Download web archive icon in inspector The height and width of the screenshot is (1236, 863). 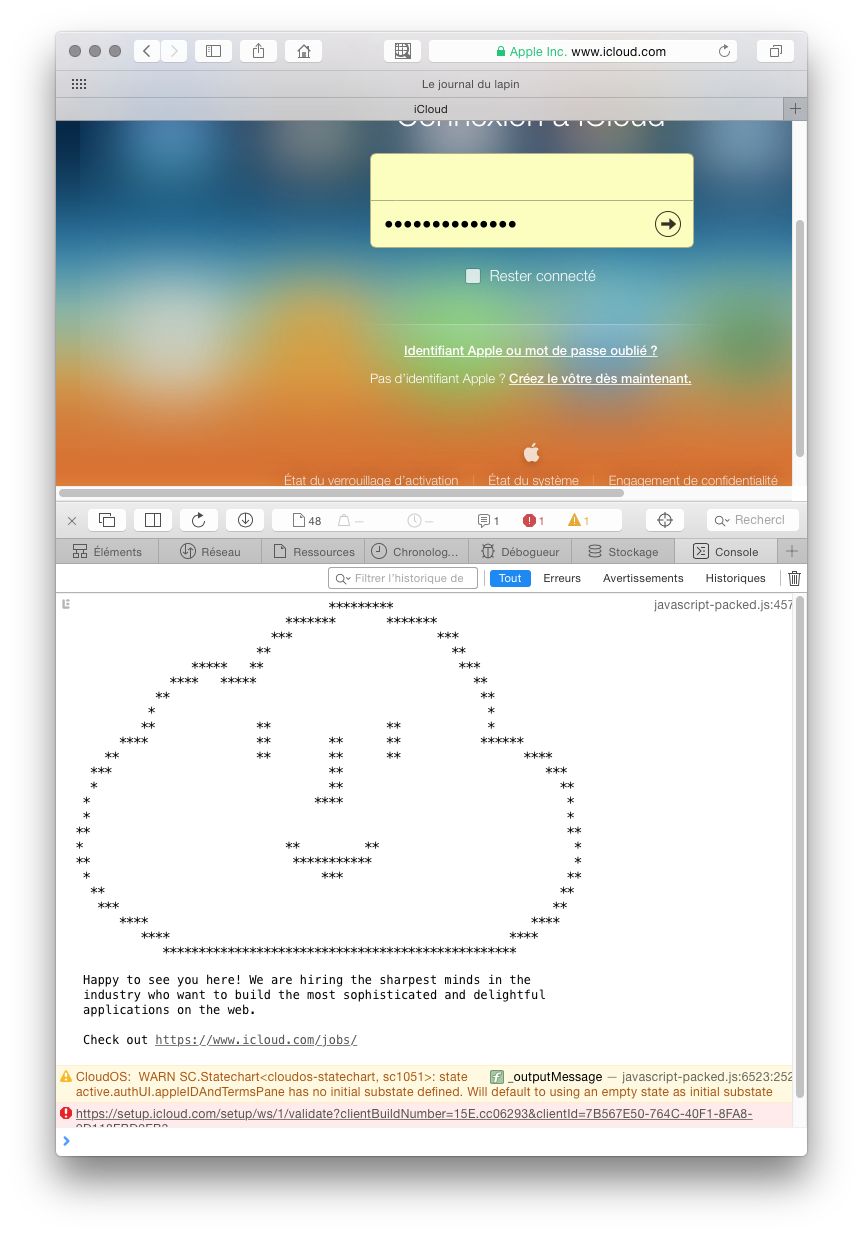tap(245, 520)
